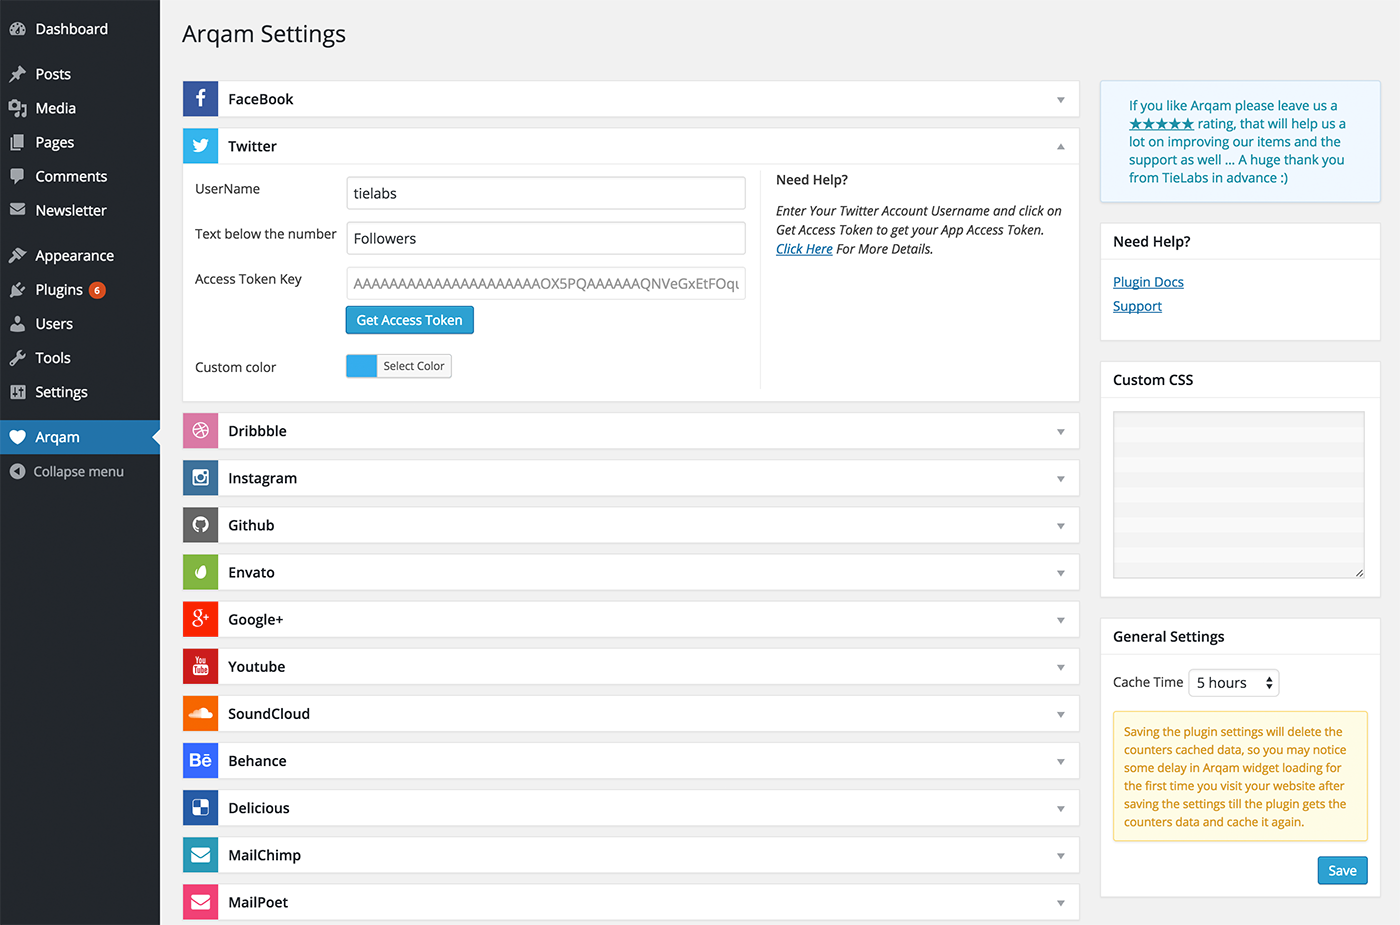Viewport: 1400px width, 925px height.
Task: Click the SoundCloud cloud icon
Action: click(x=200, y=713)
